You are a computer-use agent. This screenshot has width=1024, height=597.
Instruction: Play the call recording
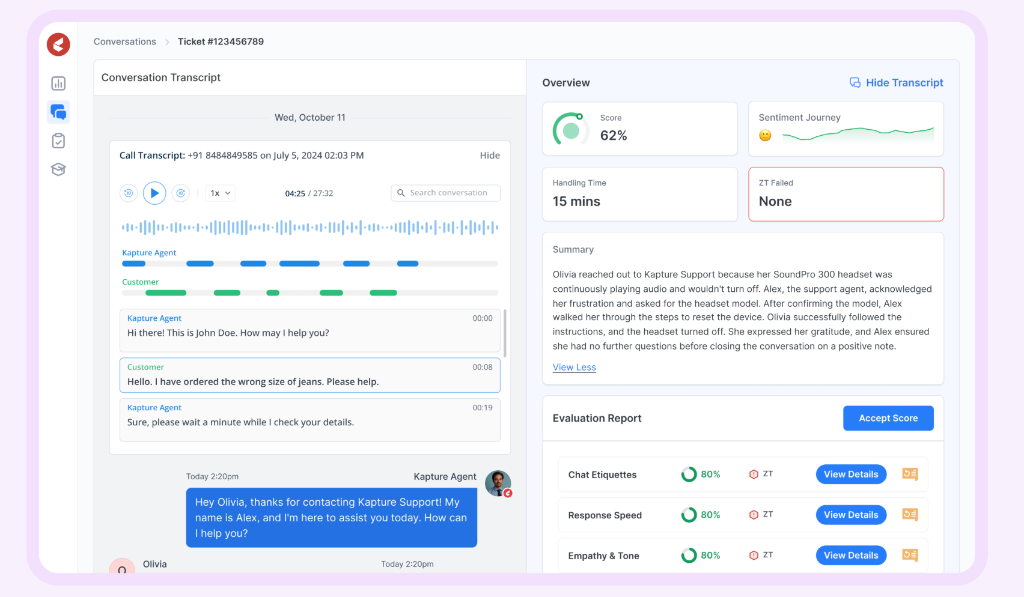(154, 193)
